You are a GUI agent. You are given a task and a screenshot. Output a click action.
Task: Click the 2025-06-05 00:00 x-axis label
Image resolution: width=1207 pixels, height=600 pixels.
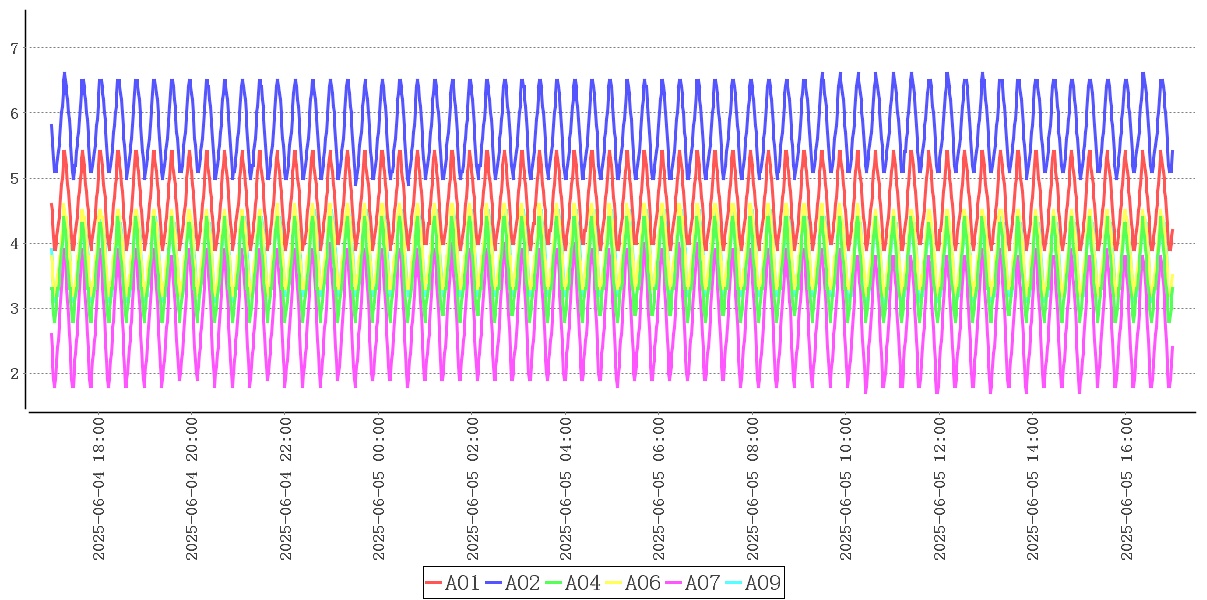click(380, 488)
